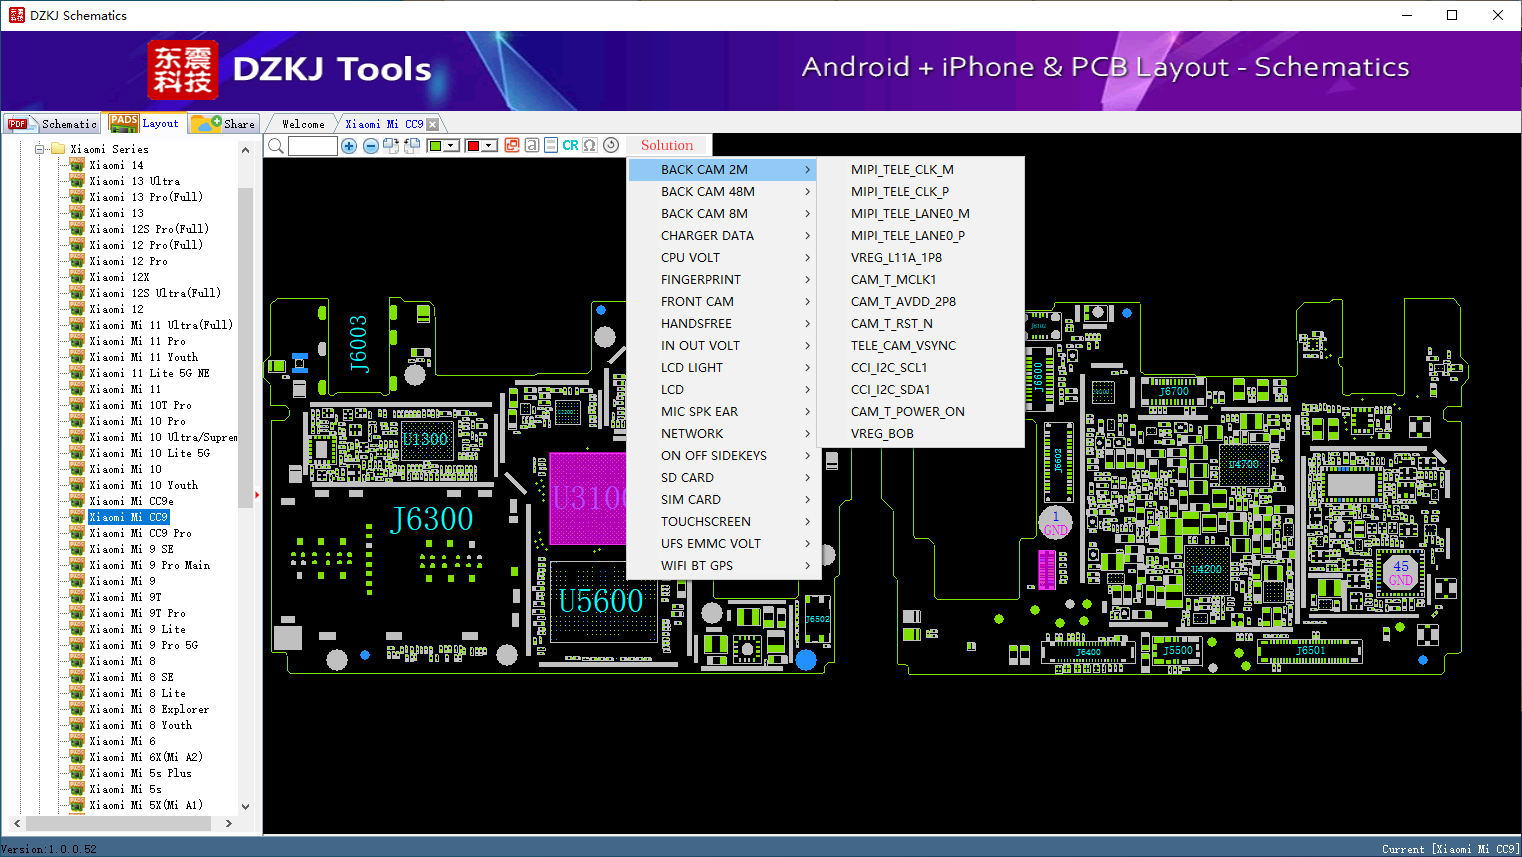This screenshot has height=857, width=1522.
Task: Click the tree panel horizontal scrollbar
Action: (x=118, y=823)
